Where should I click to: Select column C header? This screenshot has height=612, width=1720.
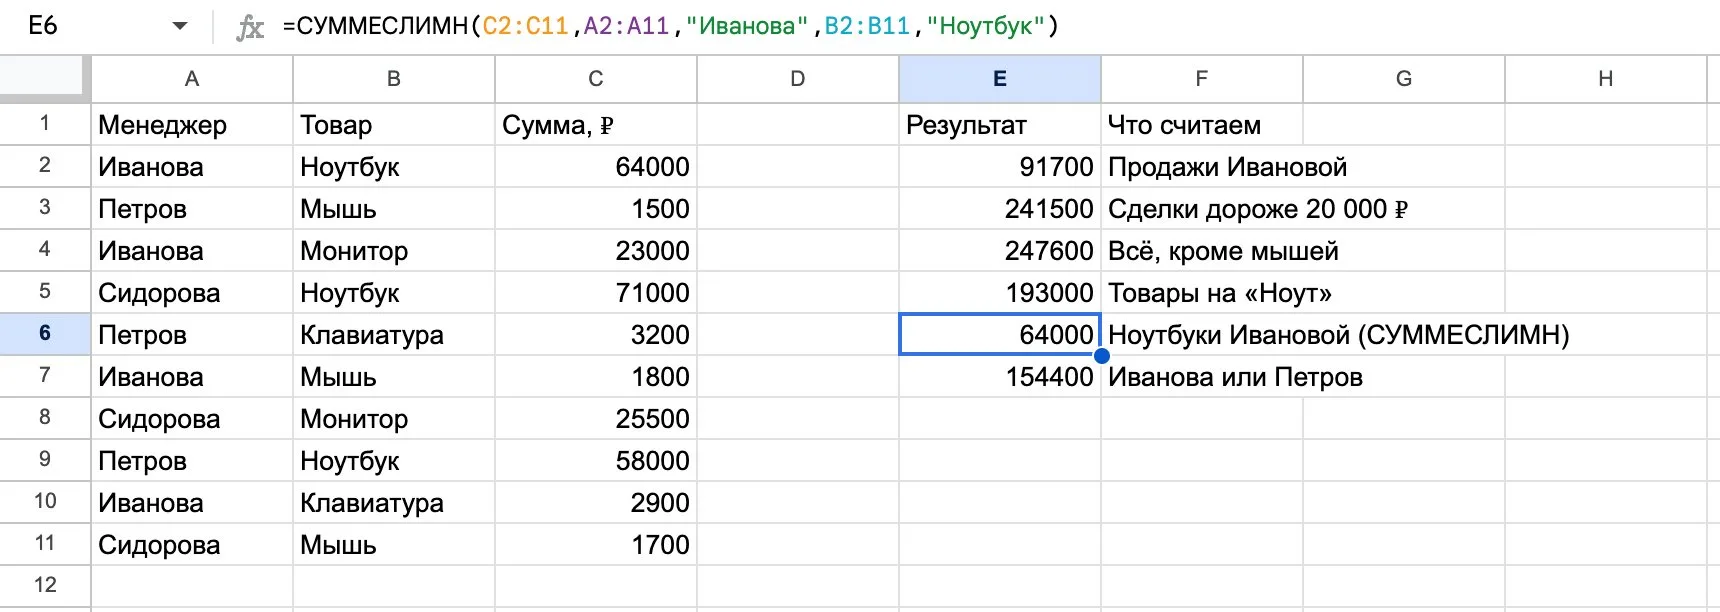pyautogui.click(x=596, y=79)
